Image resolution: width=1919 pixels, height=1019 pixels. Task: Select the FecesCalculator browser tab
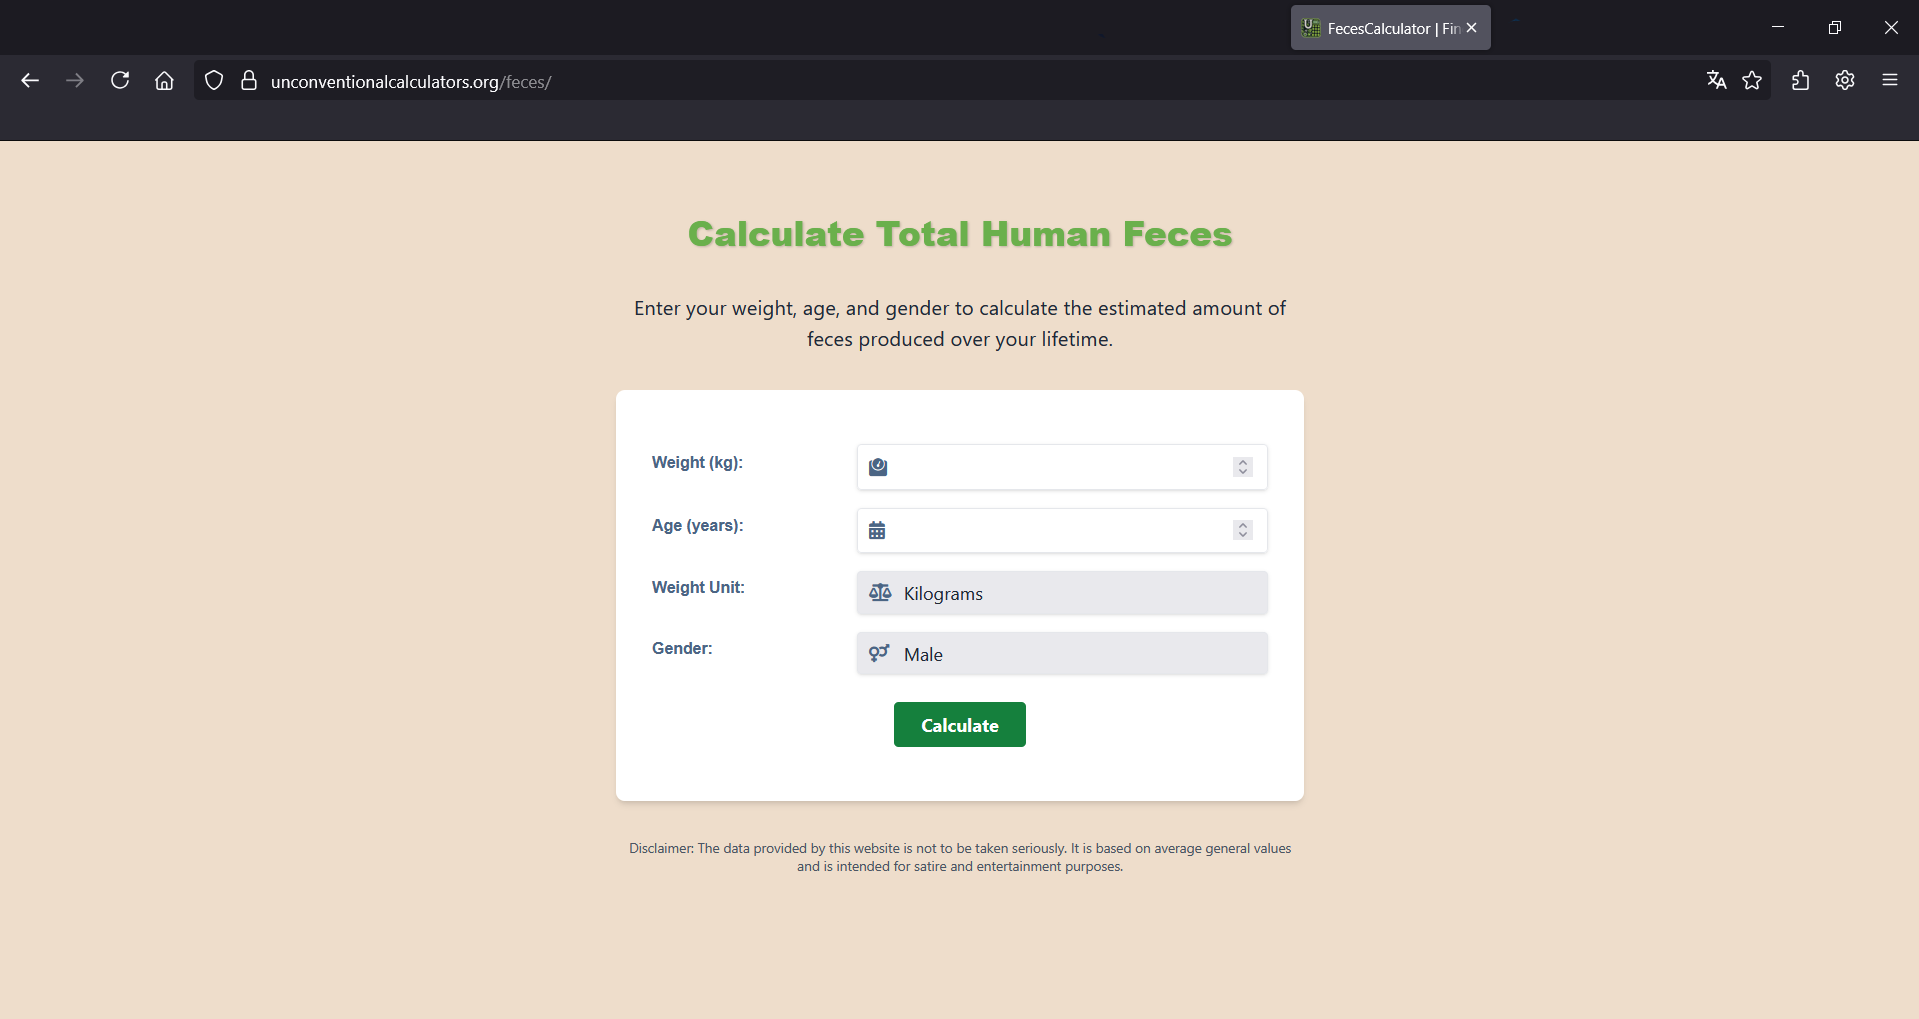pos(1390,28)
